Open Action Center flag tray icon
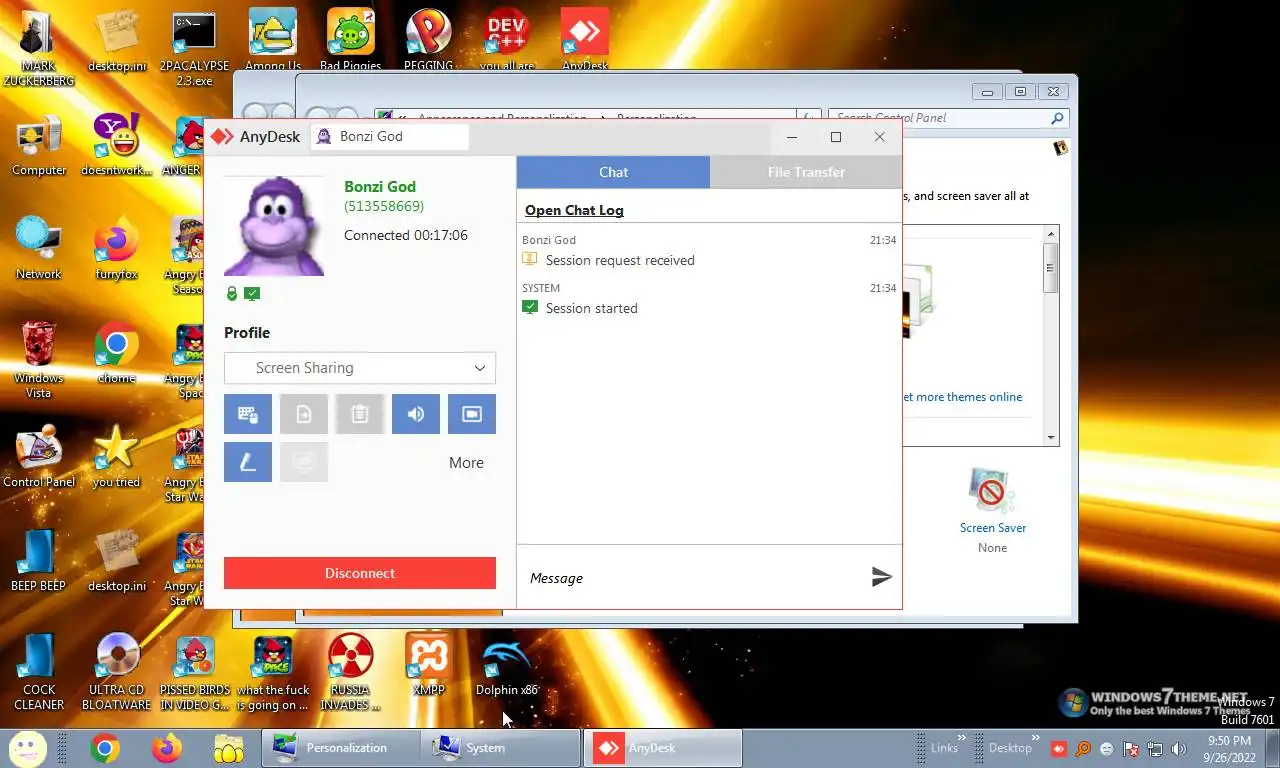 [1131, 748]
